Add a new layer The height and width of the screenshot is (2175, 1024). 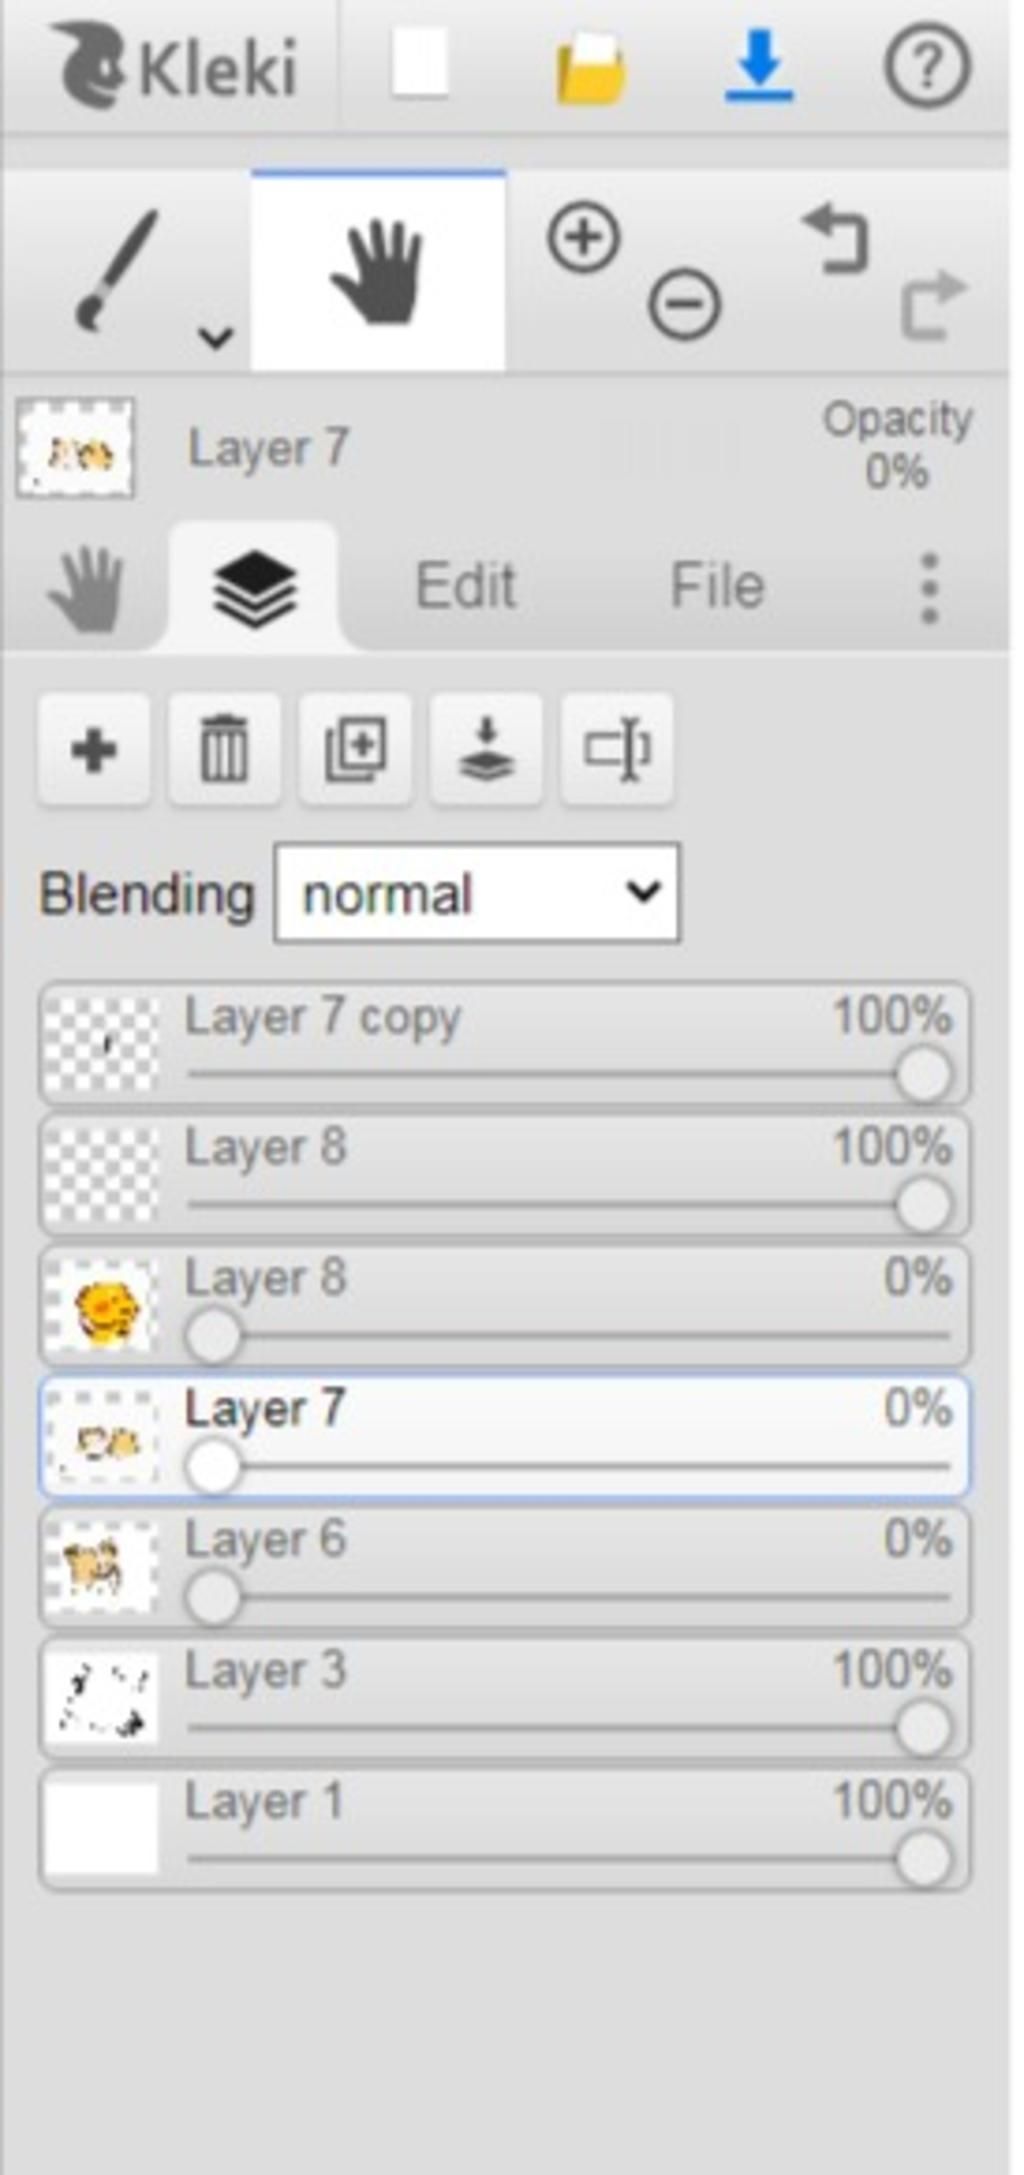94,750
